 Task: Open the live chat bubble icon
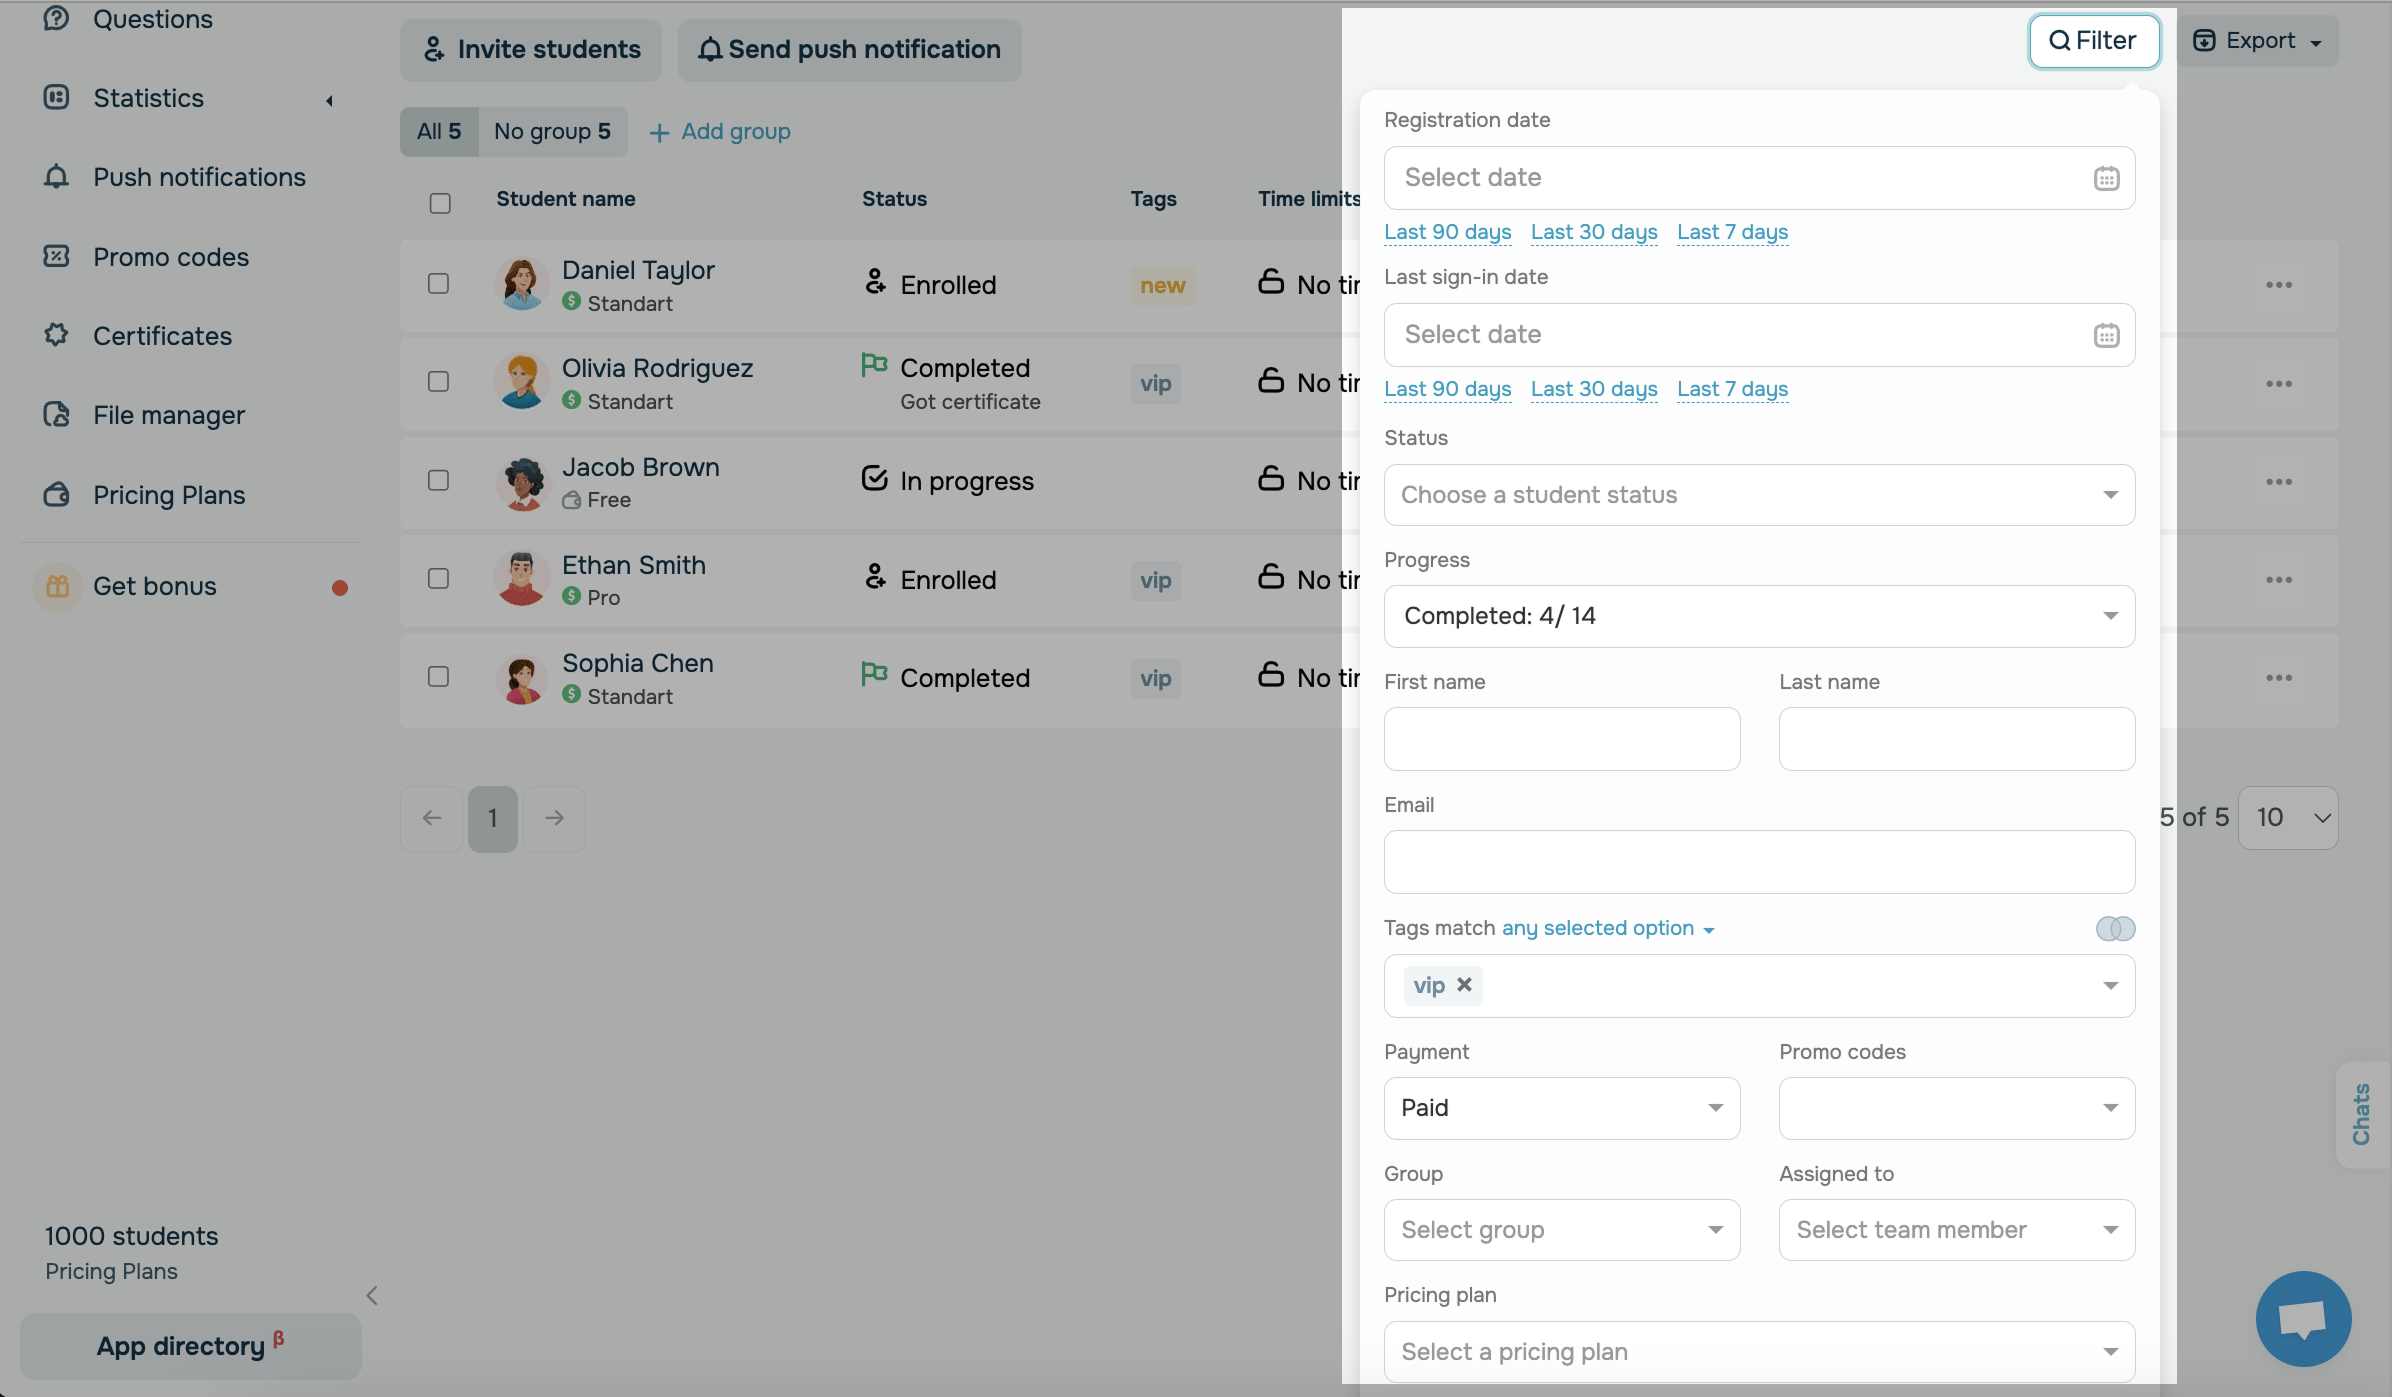(2303, 1319)
